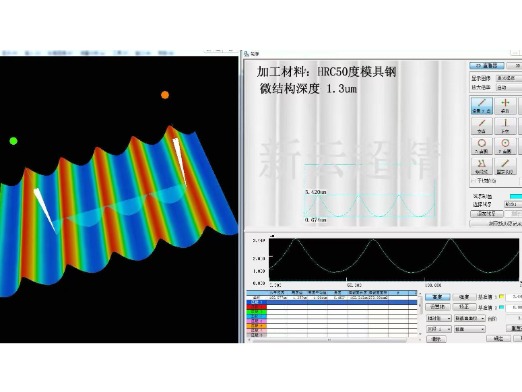The image size is (522, 392).
Task: Open the dropdown showing 自动 (auto)
Action: pyautogui.click(x=509, y=88)
